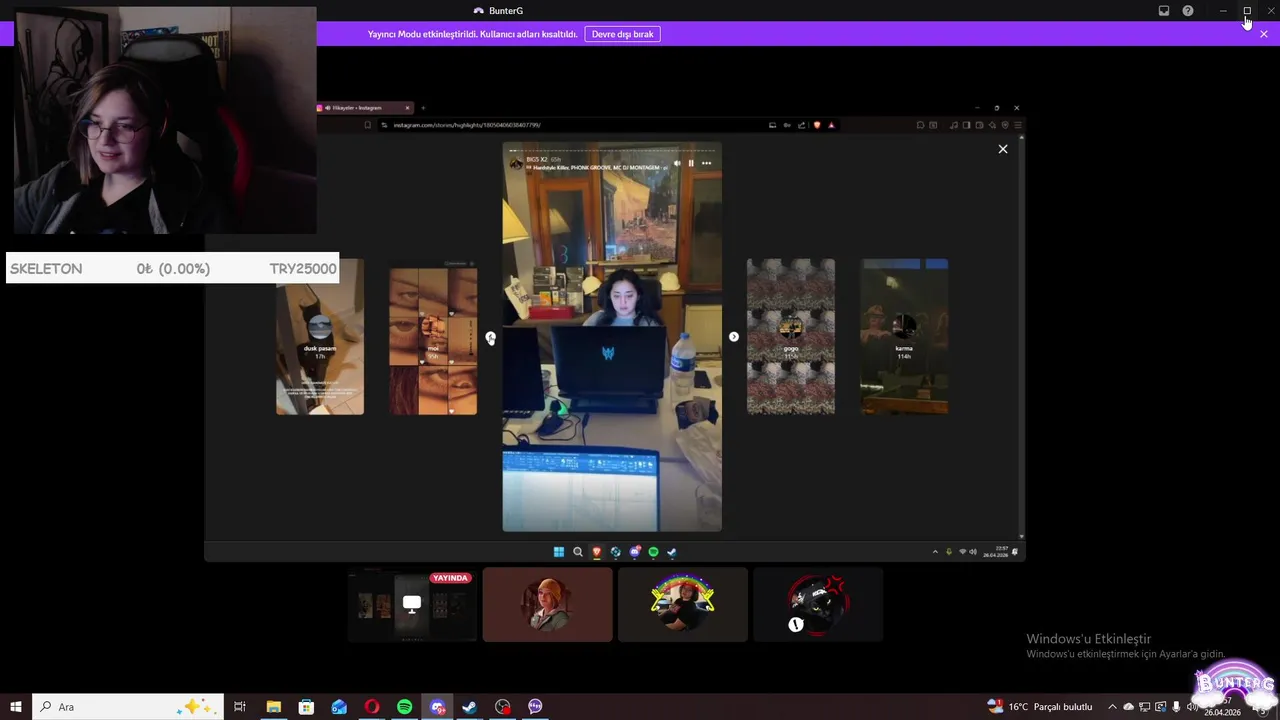Open the 'gogo' story thumbnail
Image resolution: width=1280 pixels, height=720 pixels.
[791, 337]
